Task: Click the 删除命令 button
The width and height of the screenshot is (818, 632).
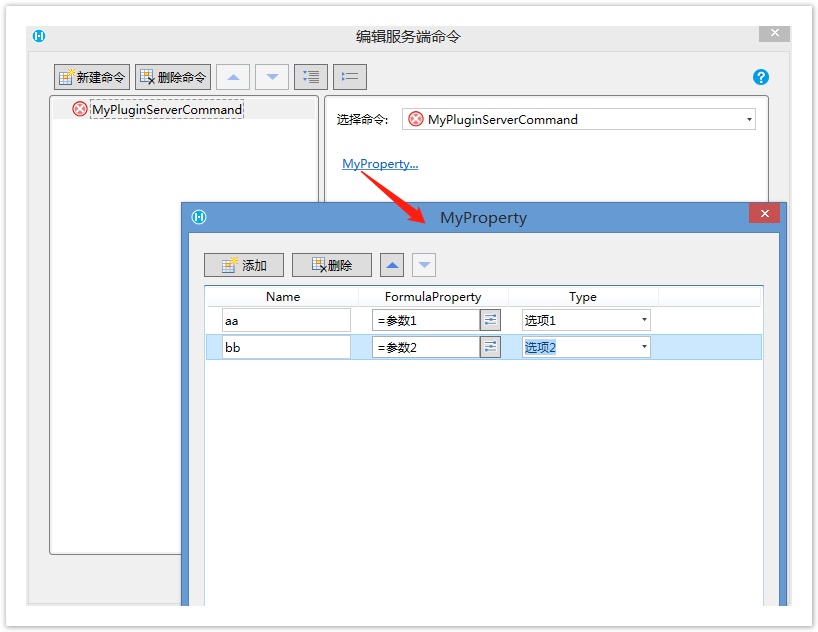Action: (x=173, y=77)
